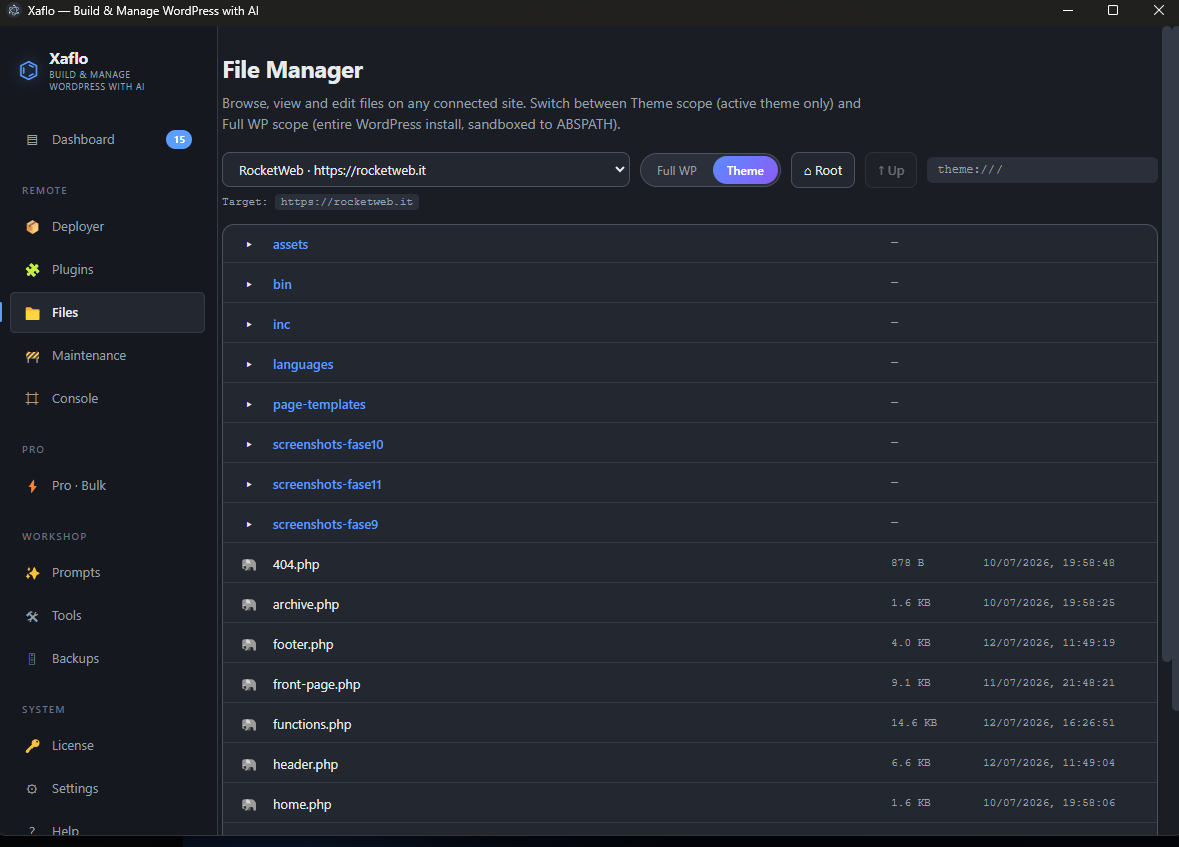The image size is (1179, 847).
Task: Expand the screenshots-fase9 folder arrow
Action: (x=249, y=524)
